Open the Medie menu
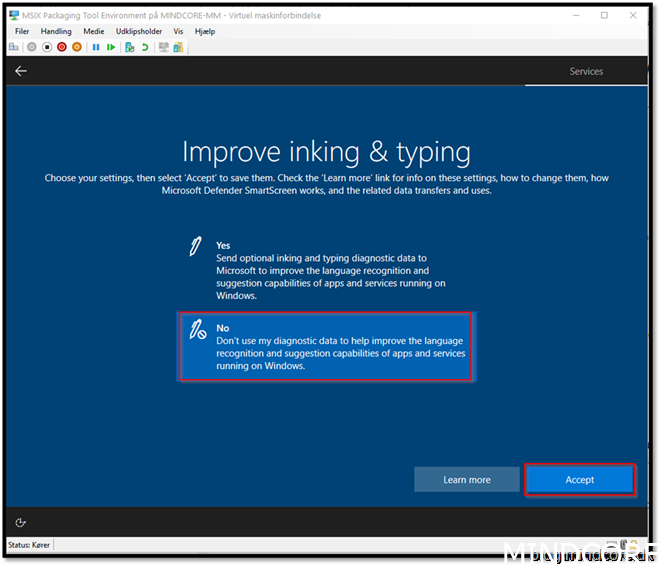Screen dimensions: 661x566 tap(93, 32)
